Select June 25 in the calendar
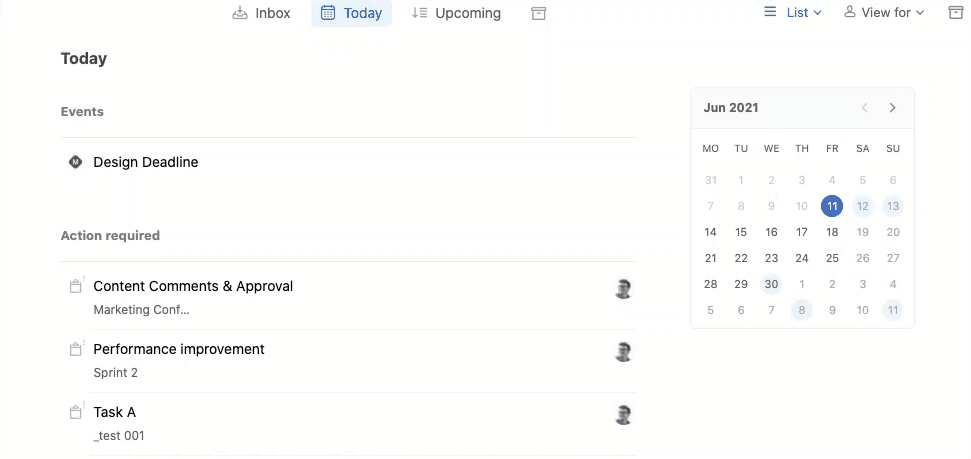The height and width of the screenshot is (459, 971). coord(832,258)
